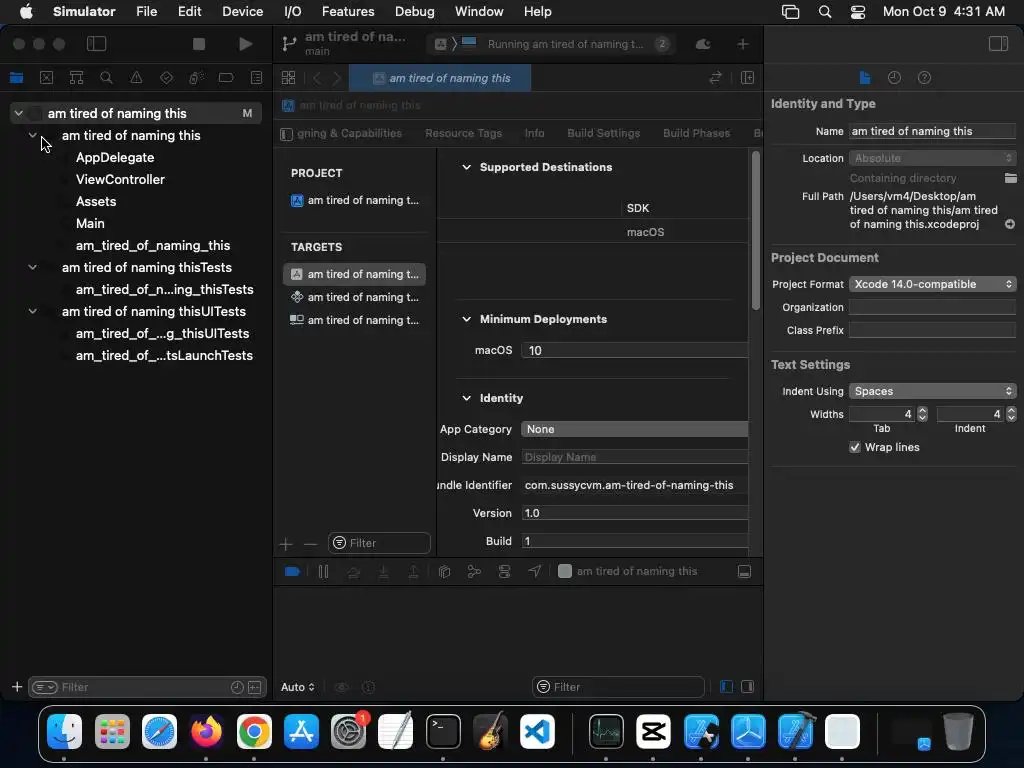Click the Stop button in toolbar
Image resolution: width=1024 pixels, height=768 pixels.
[x=199, y=44]
